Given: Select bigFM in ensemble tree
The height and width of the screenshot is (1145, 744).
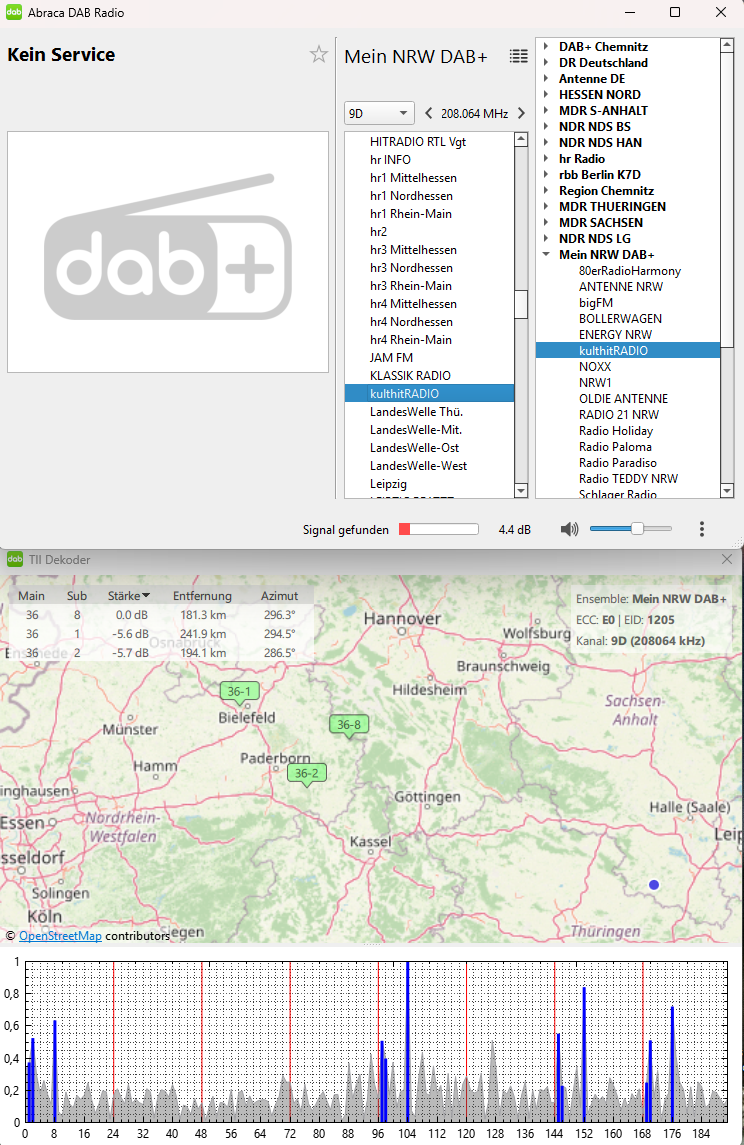Looking at the screenshot, I should [x=596, y=303].
